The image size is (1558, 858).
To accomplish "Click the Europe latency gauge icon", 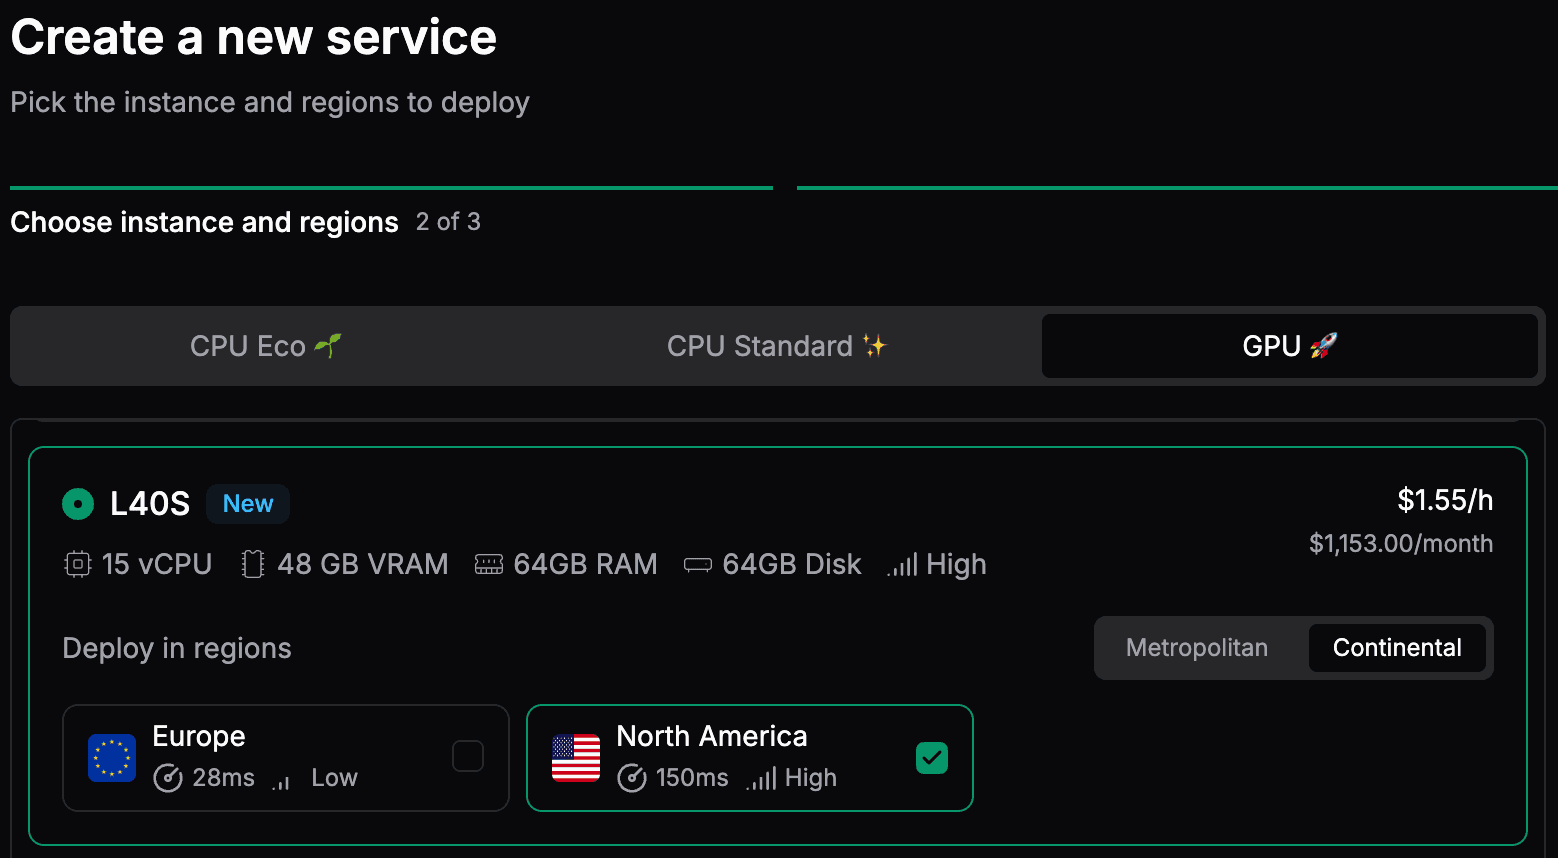I will [168, 778].
